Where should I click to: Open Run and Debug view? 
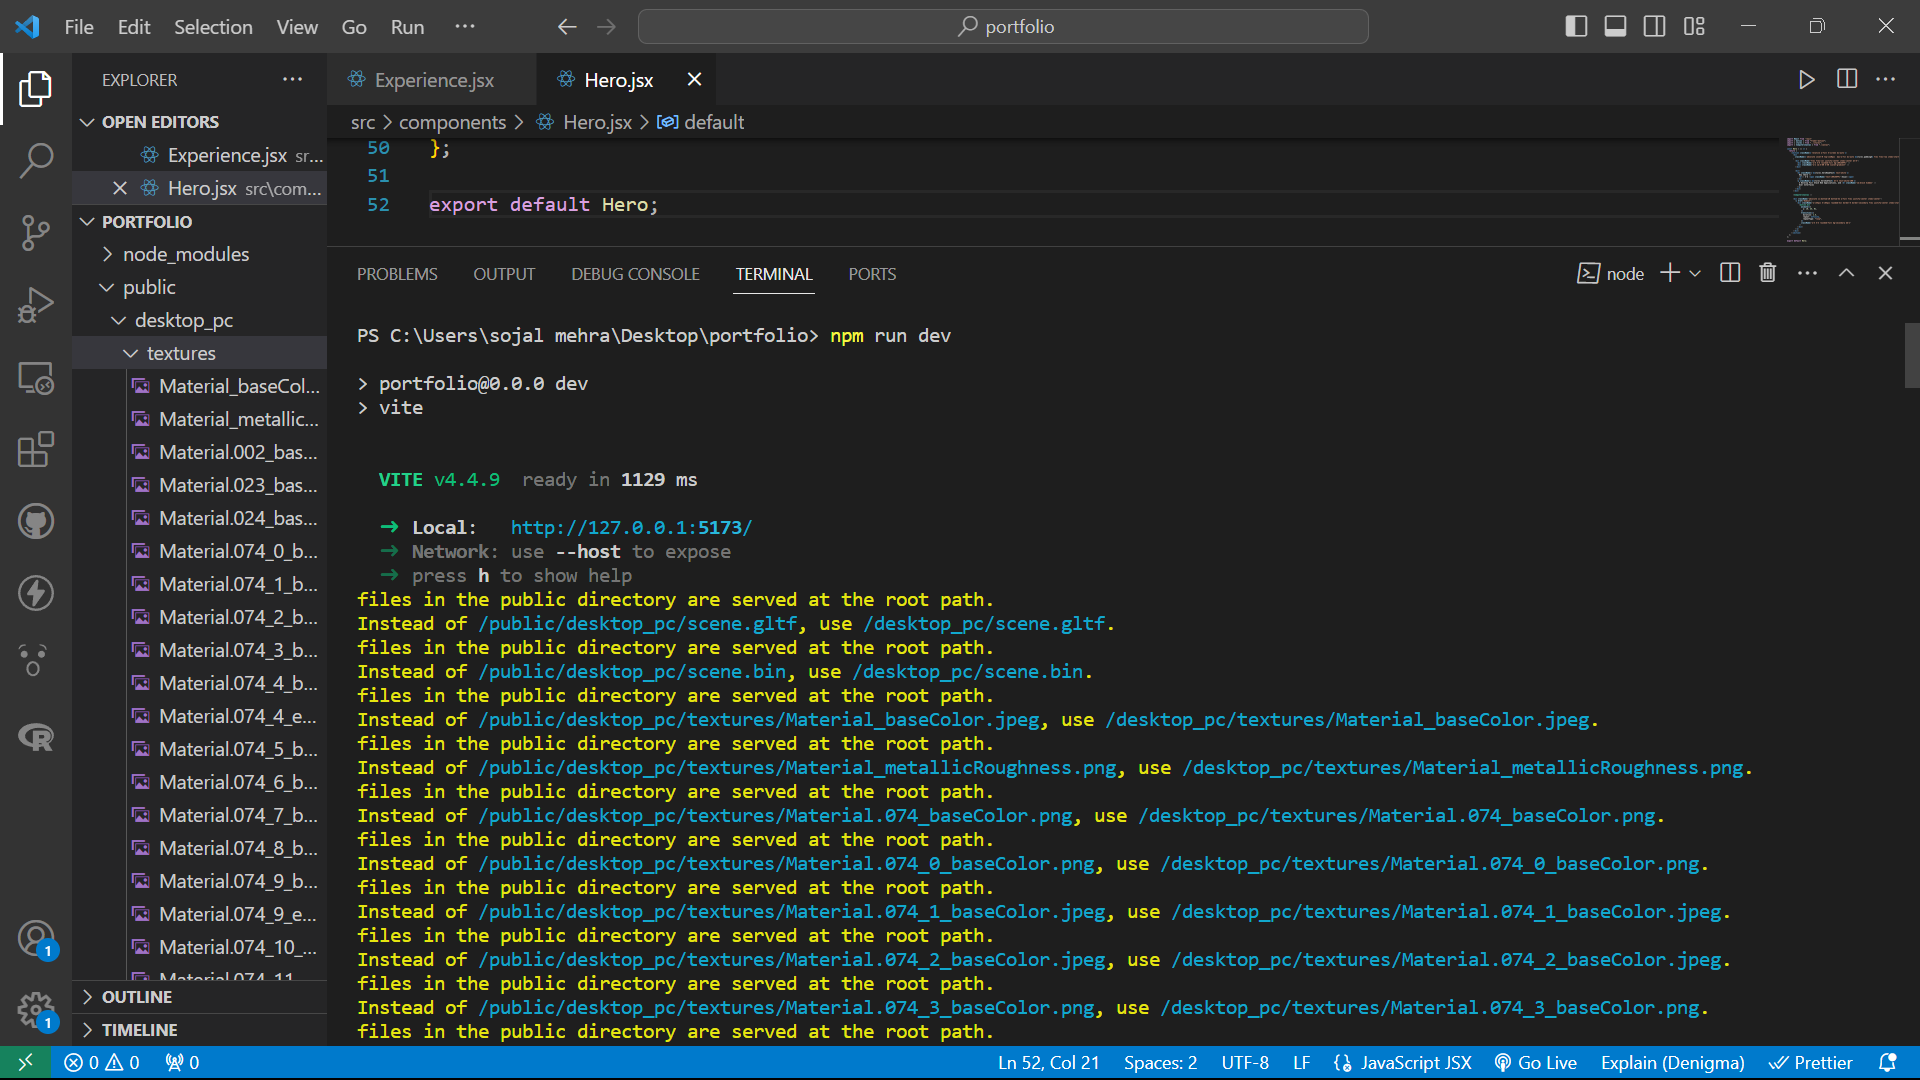pos(36,305)
